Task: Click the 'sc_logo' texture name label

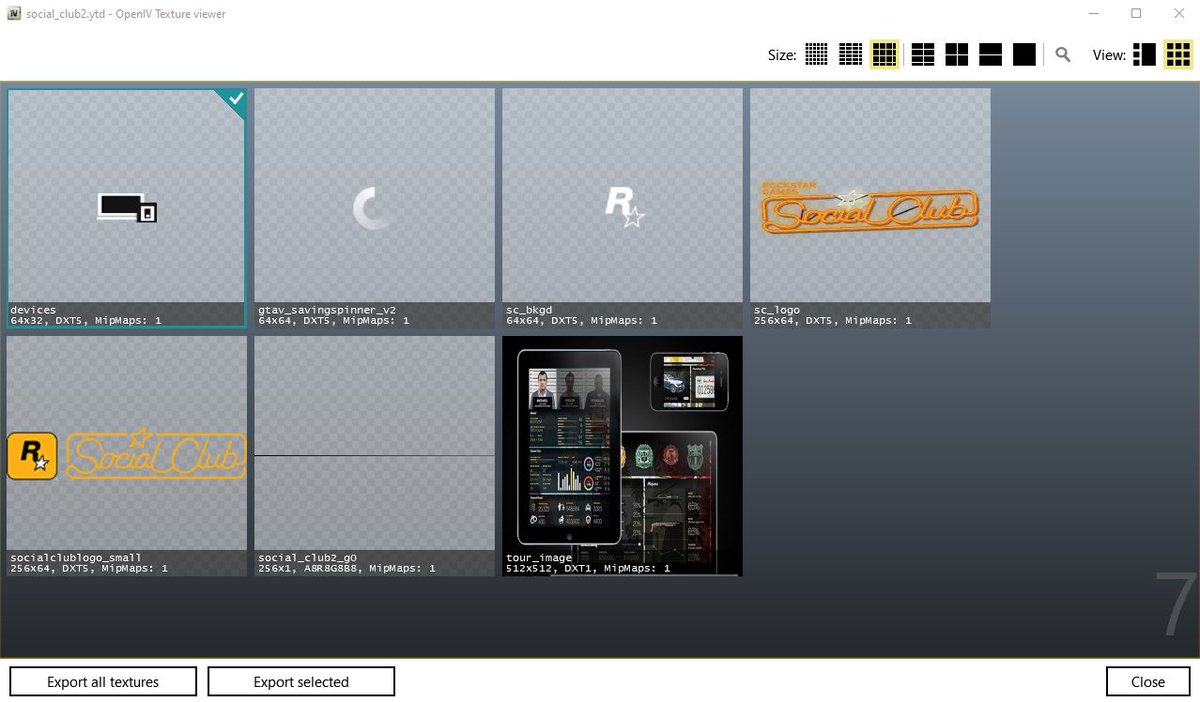Action: pyautogui.click(x=777, y=310)
